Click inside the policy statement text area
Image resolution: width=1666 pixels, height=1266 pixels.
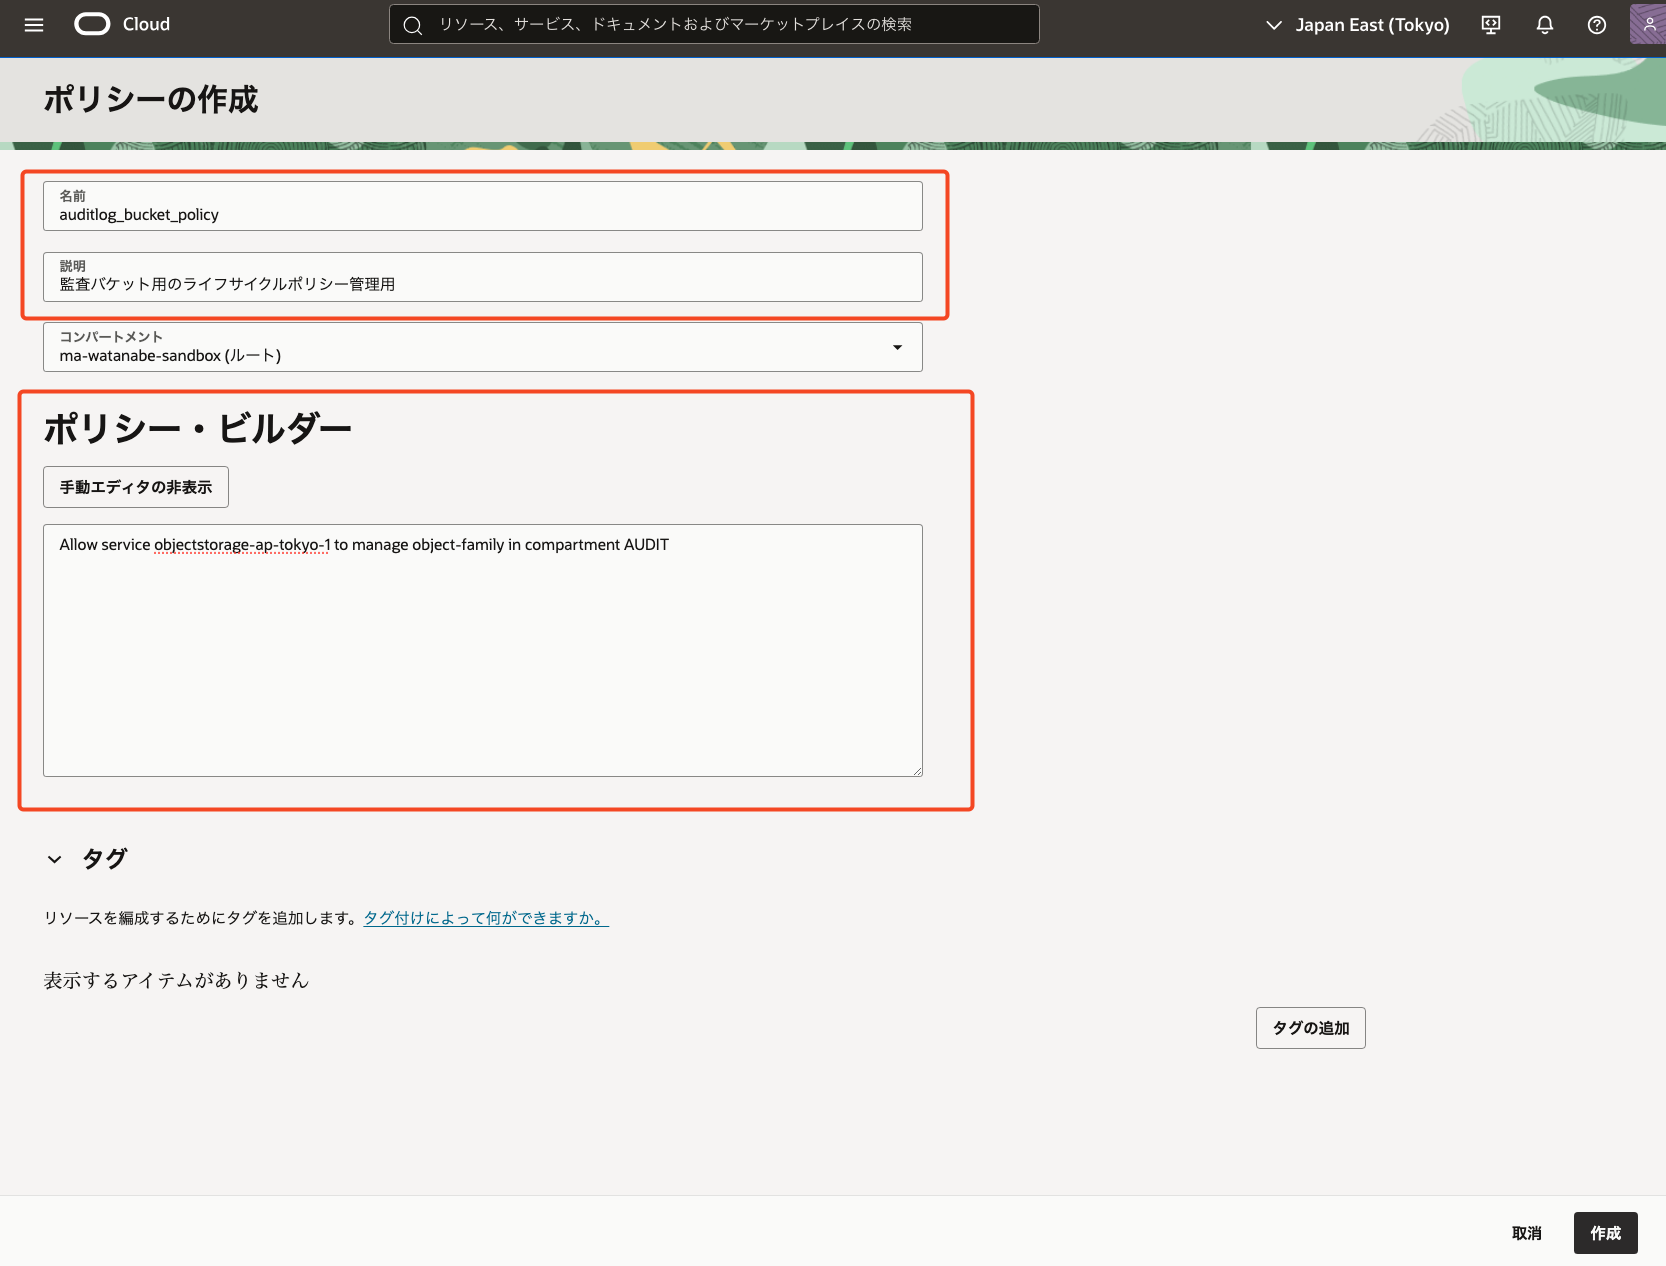pyautogui.click(x=482, y=660)
